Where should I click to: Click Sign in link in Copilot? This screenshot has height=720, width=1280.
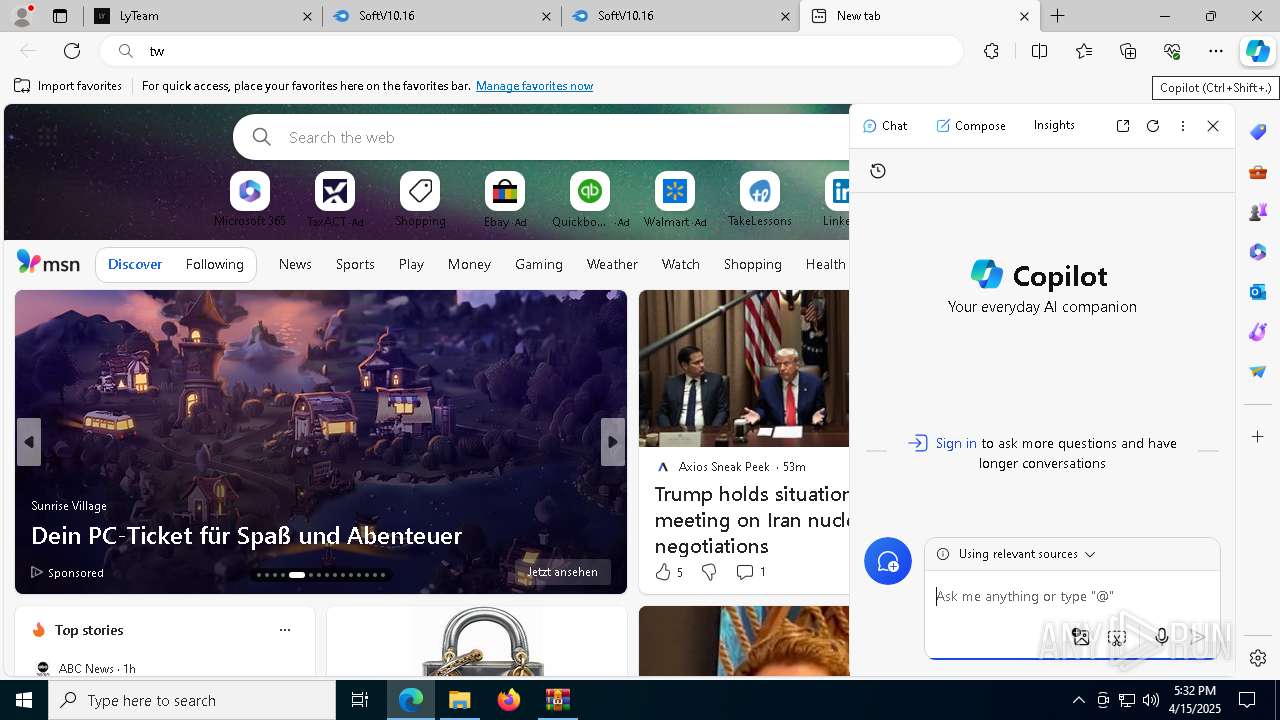[x=956, y=443]
